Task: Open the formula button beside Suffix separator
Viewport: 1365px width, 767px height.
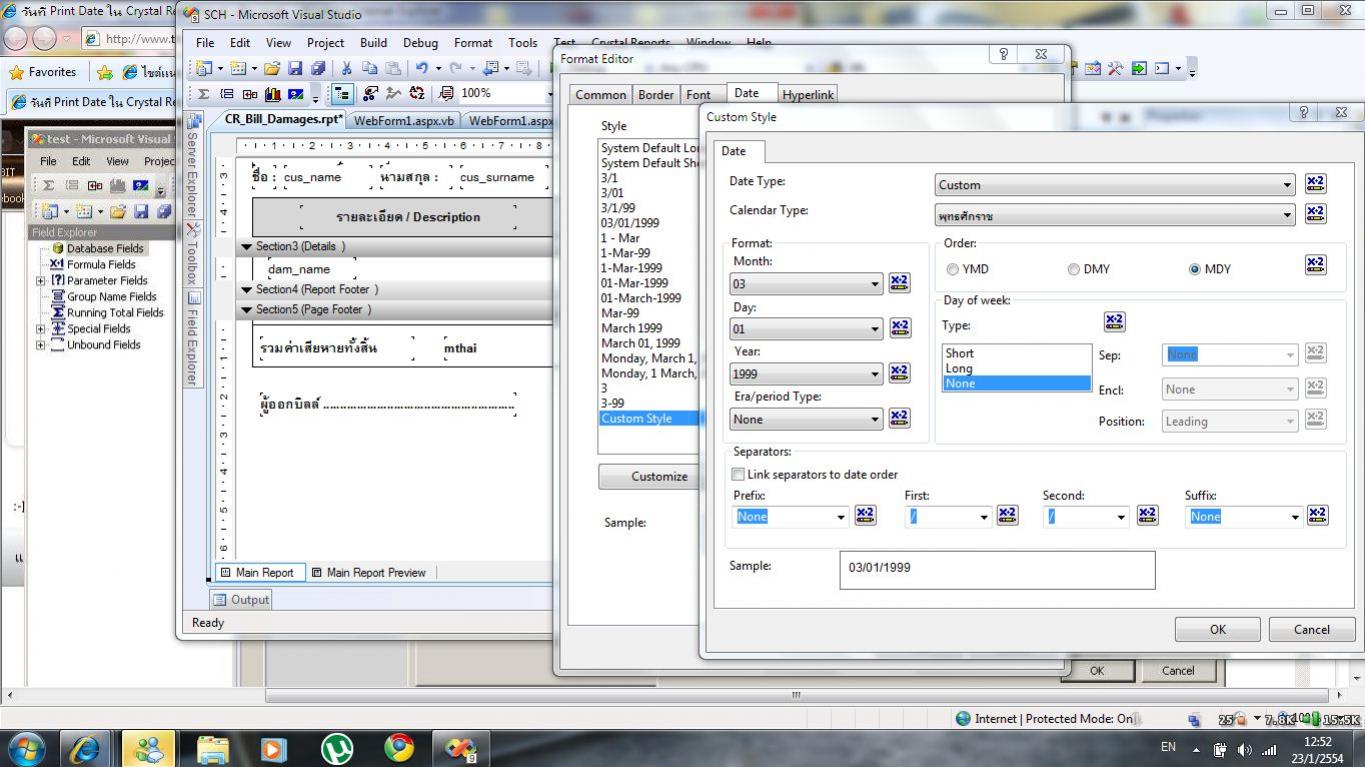Action: point(1317,515)
